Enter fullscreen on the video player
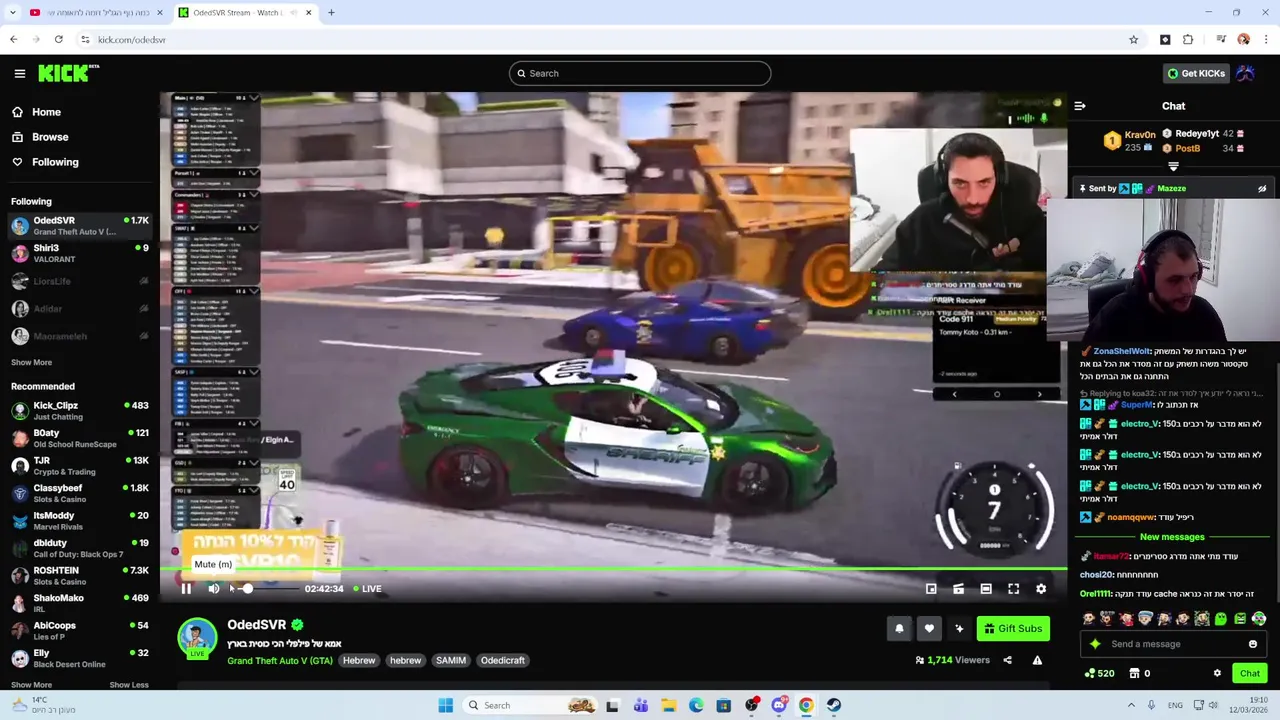This screenshot has width=1280, height=720. click(x=1013, y=589)
